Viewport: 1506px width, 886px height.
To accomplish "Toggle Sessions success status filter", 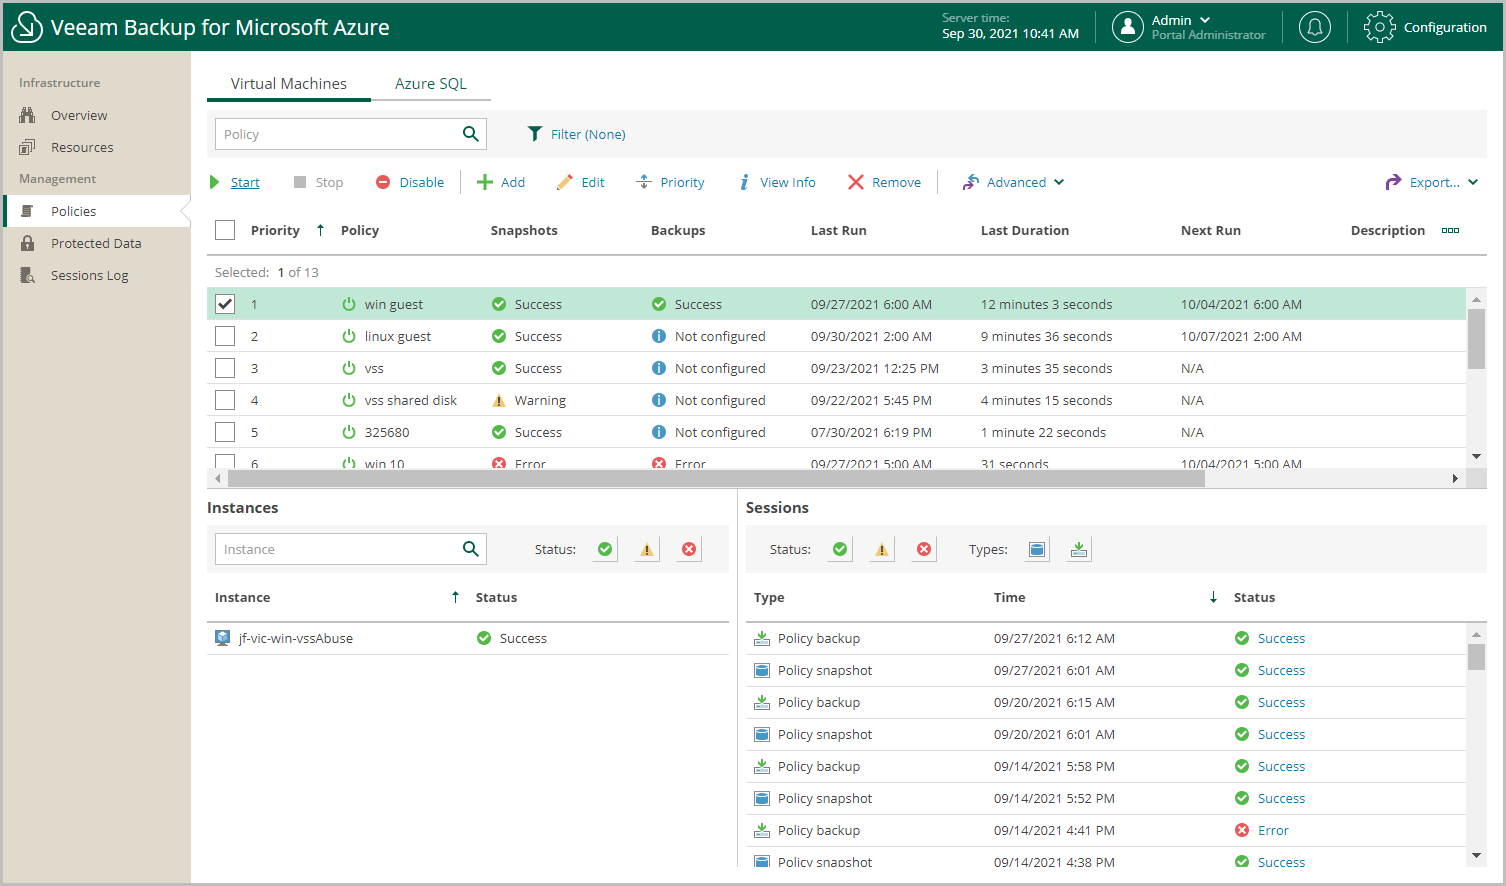I will (x=840, y=549).
